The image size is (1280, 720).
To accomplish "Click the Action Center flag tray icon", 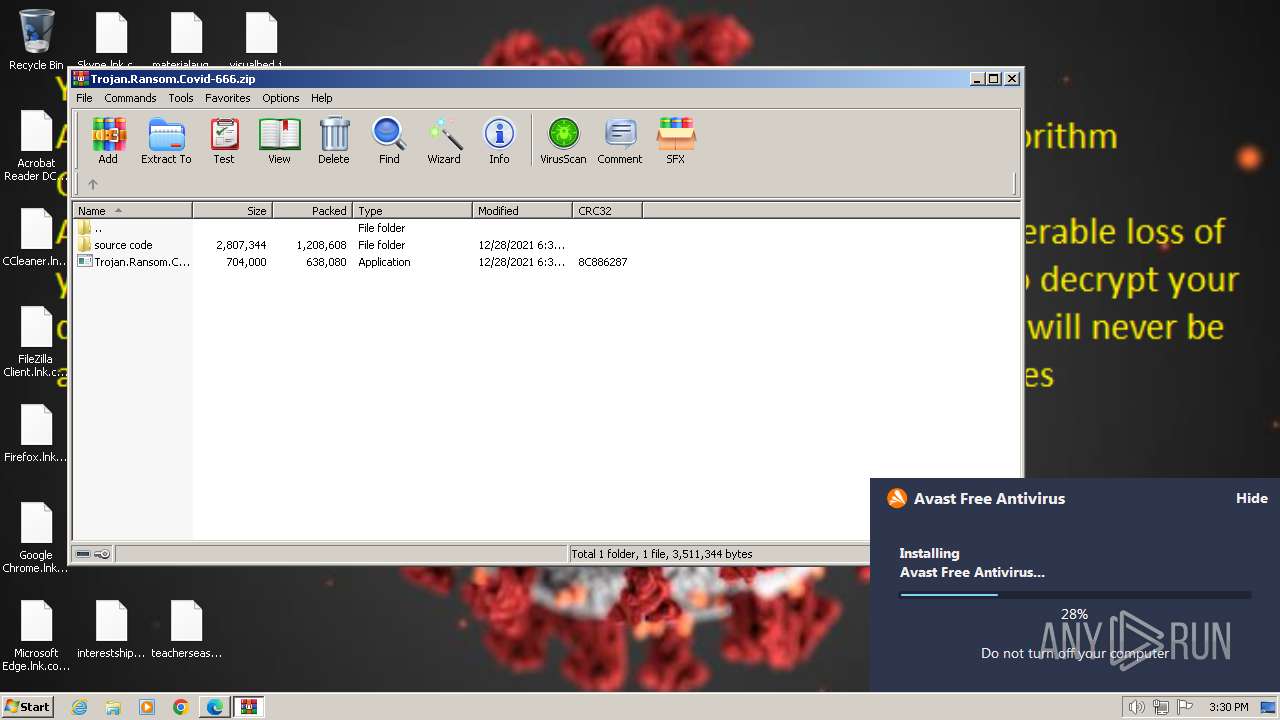I will [x=1185, y=707].
